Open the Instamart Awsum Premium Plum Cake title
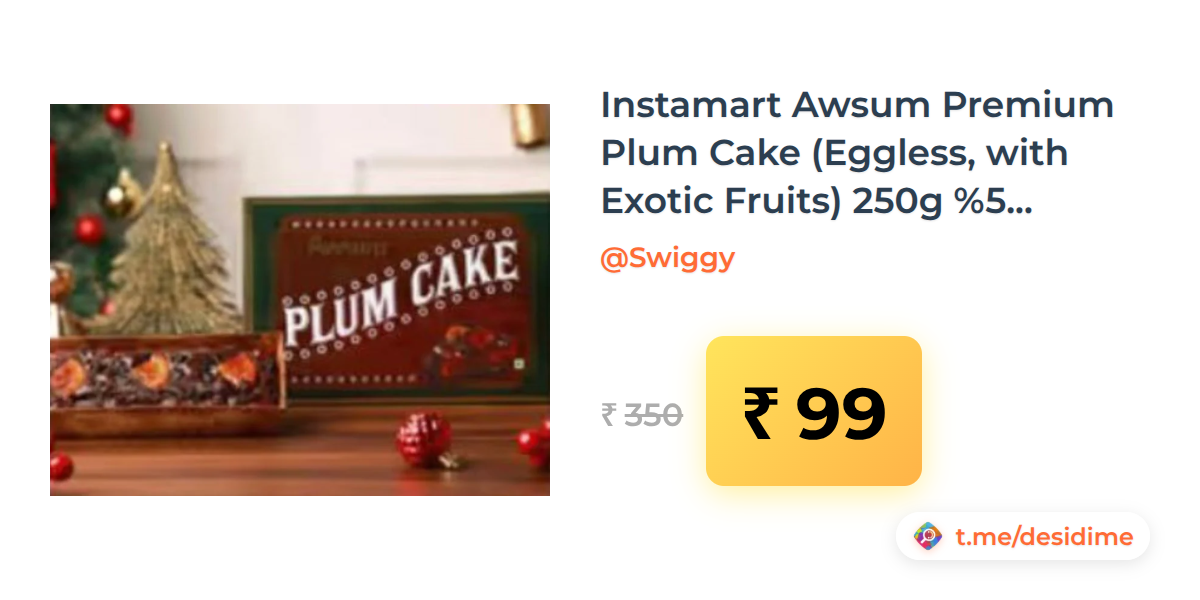The image size is (1200, 600). coord(857,153)
